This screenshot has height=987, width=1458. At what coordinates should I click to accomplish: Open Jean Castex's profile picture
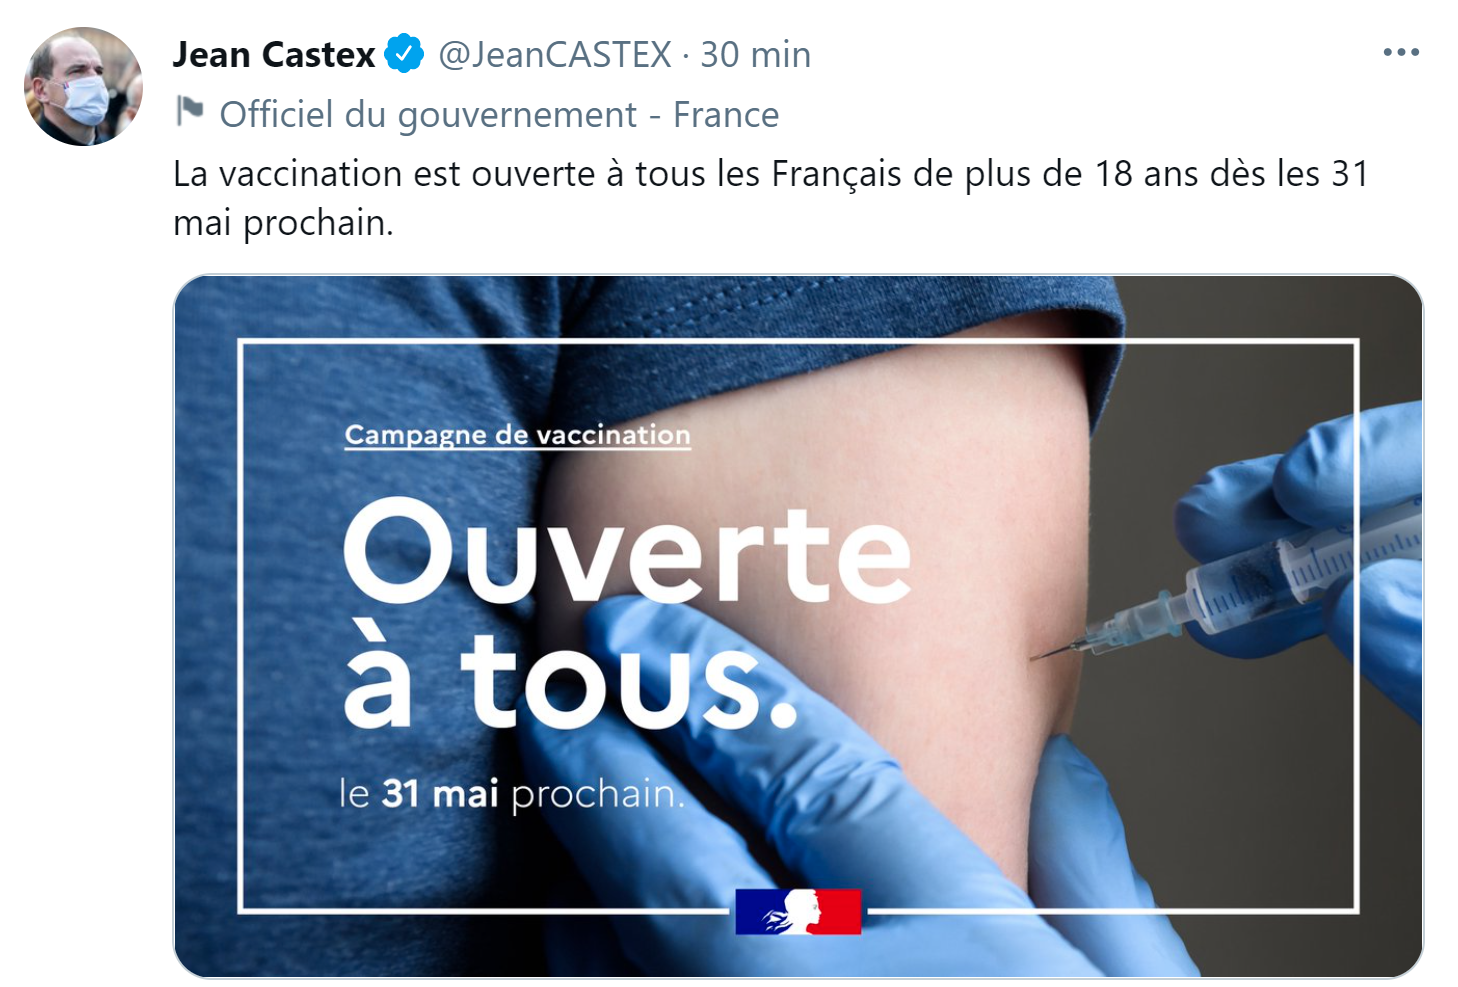click(x=84, y=87)
